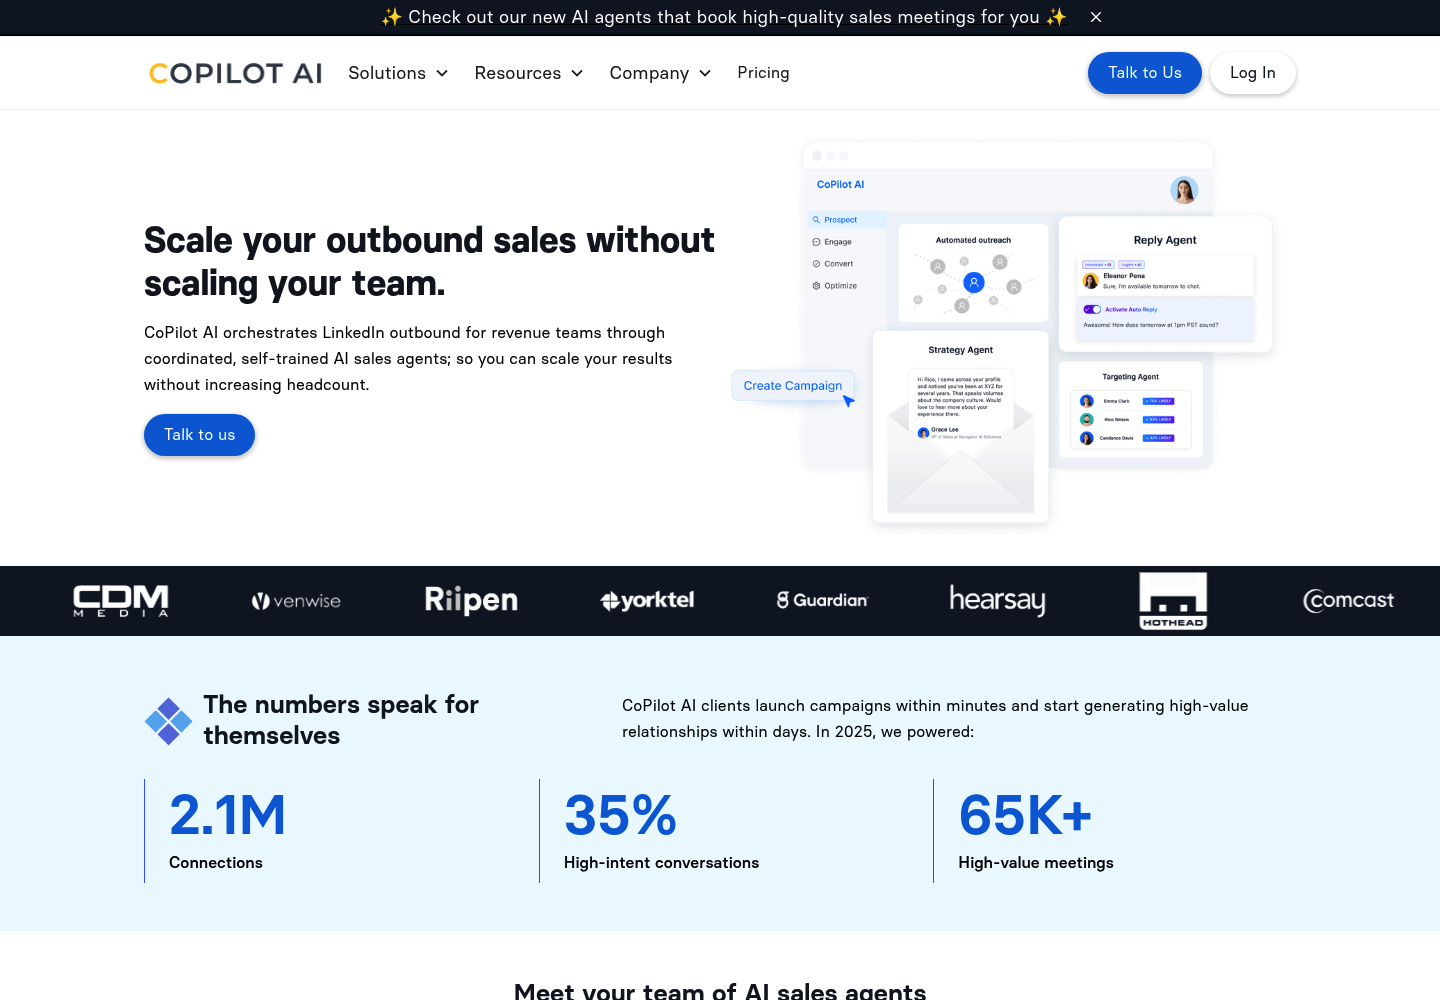Click the Talk to Us header button
The height and width of the screenshot is (1000, 1440).
1145,73
